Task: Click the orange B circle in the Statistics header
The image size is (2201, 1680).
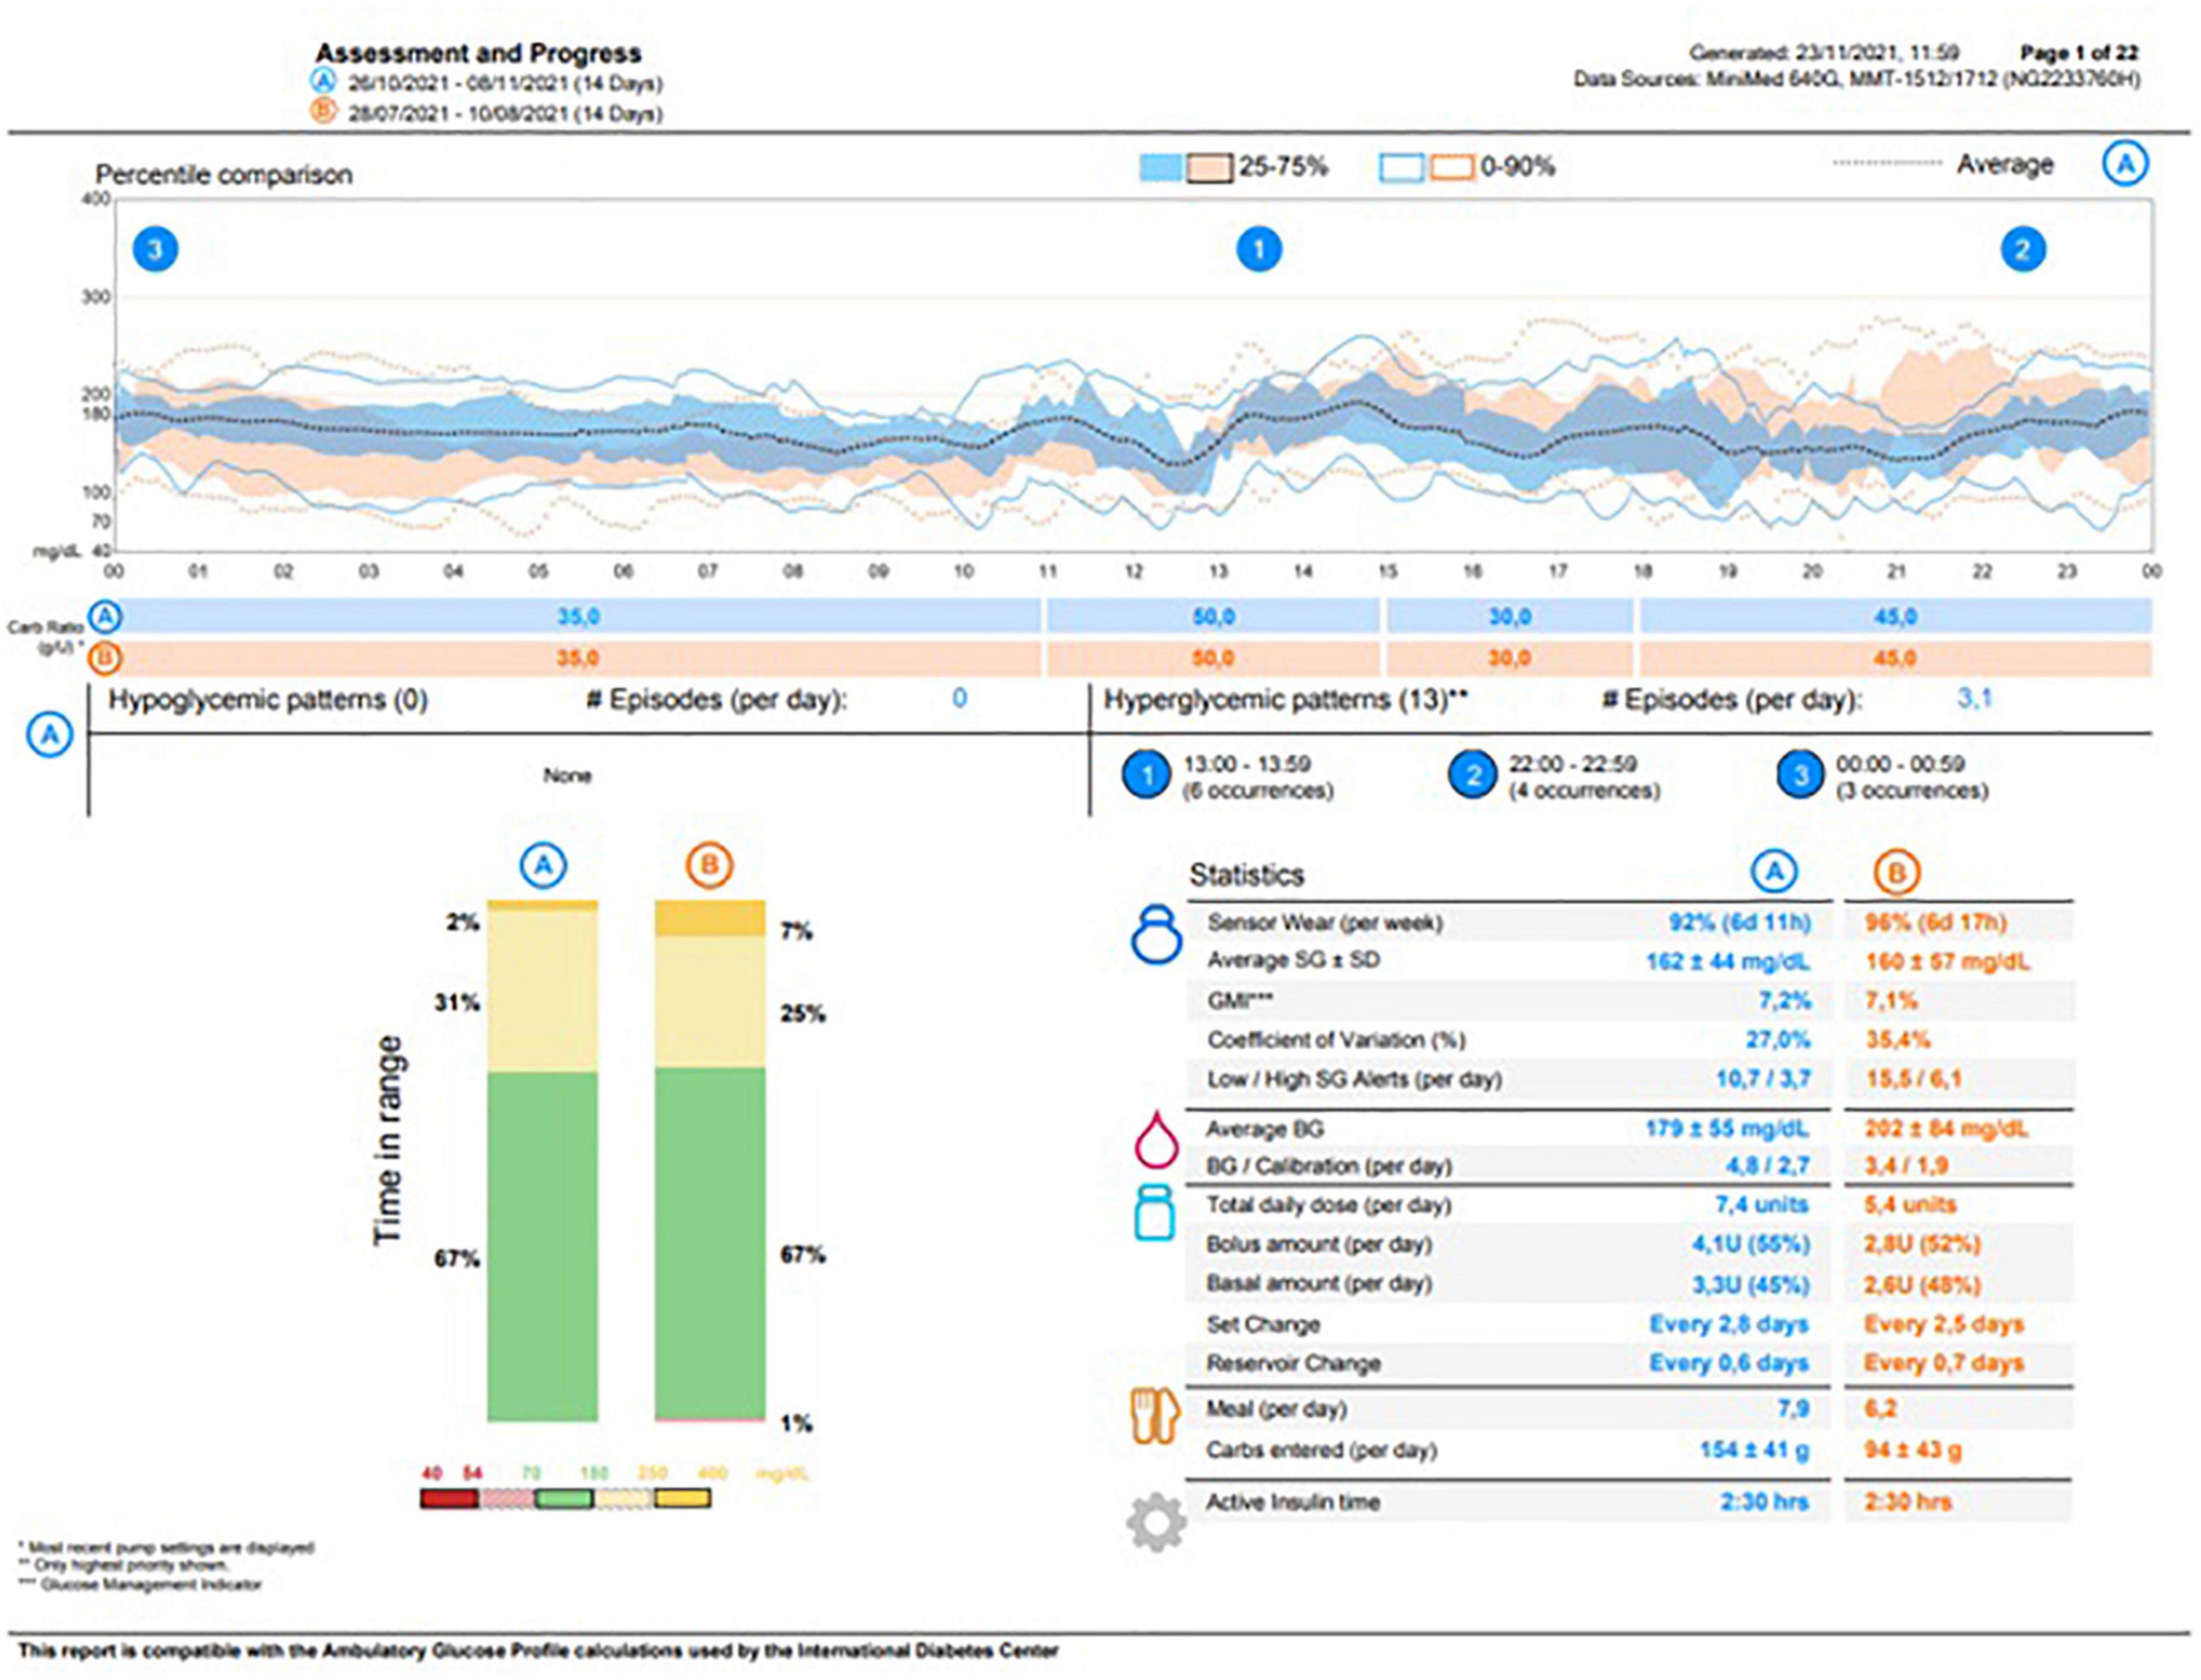Action: tap(1896, 872)
